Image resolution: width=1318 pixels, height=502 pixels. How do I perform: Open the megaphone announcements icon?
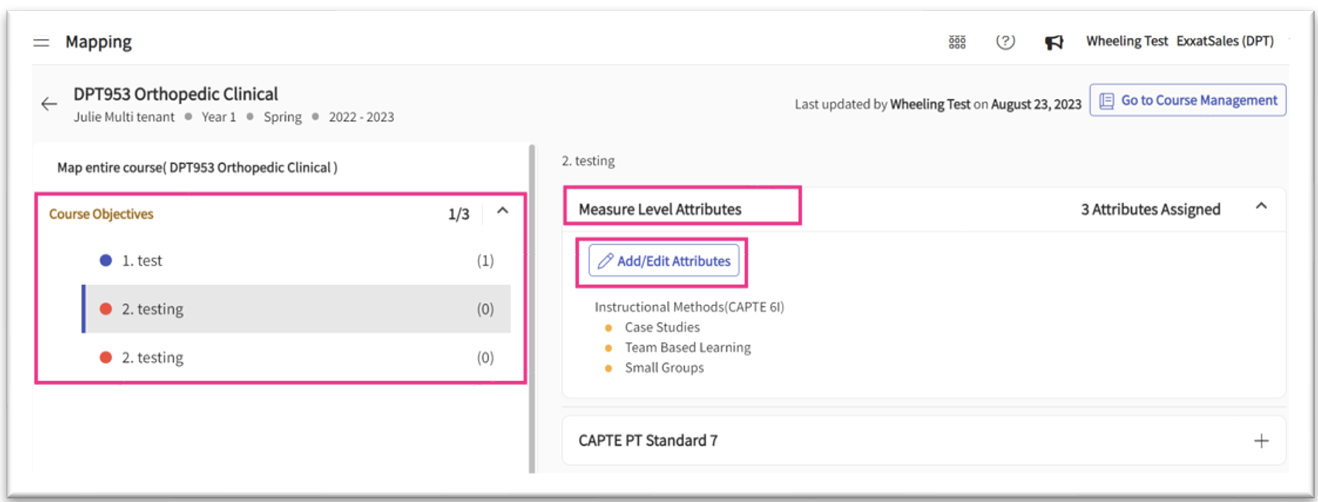(x=1053, y=42)
